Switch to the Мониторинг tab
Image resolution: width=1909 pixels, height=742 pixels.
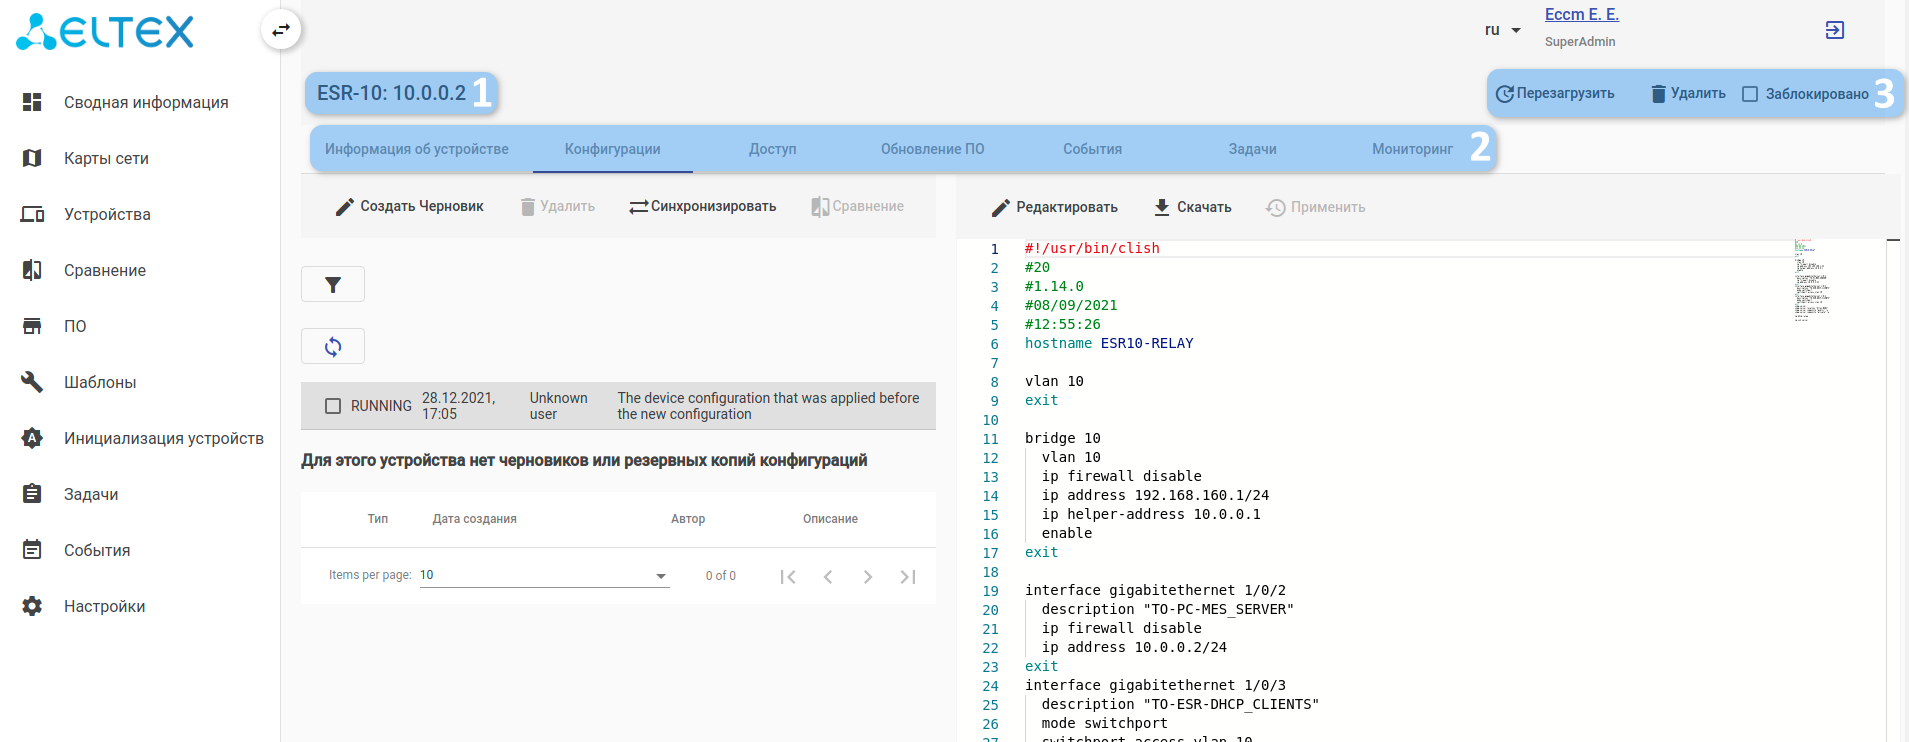tap(1412, 149)
